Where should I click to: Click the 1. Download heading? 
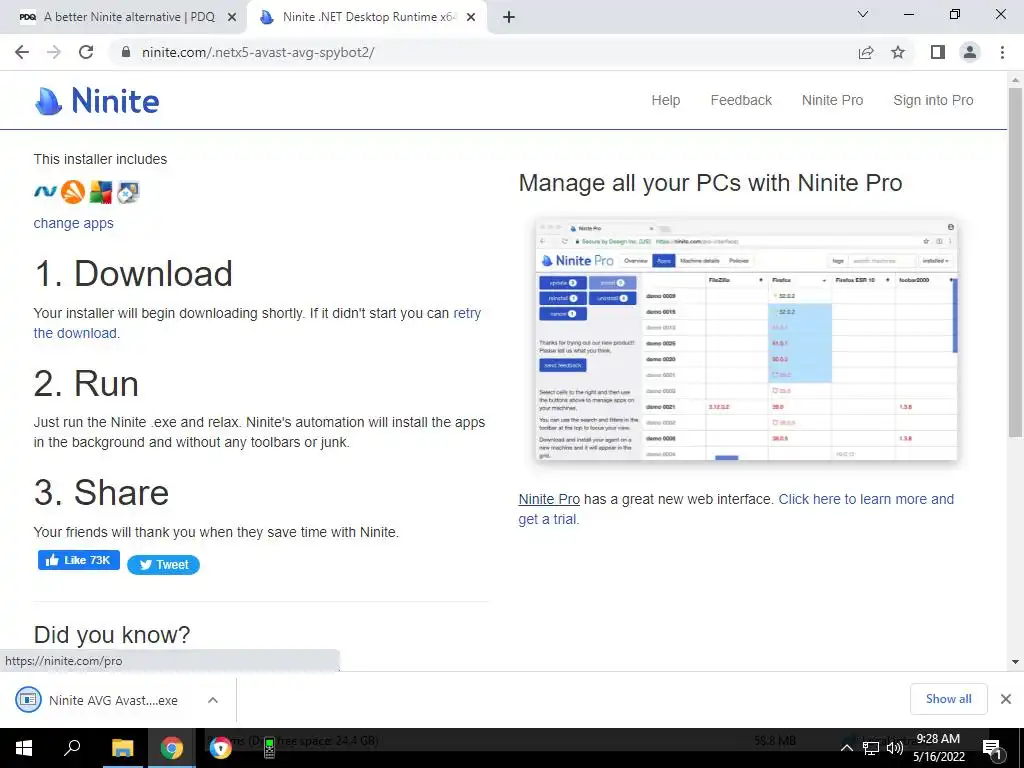pyautogui.click(x=133, y=273)
